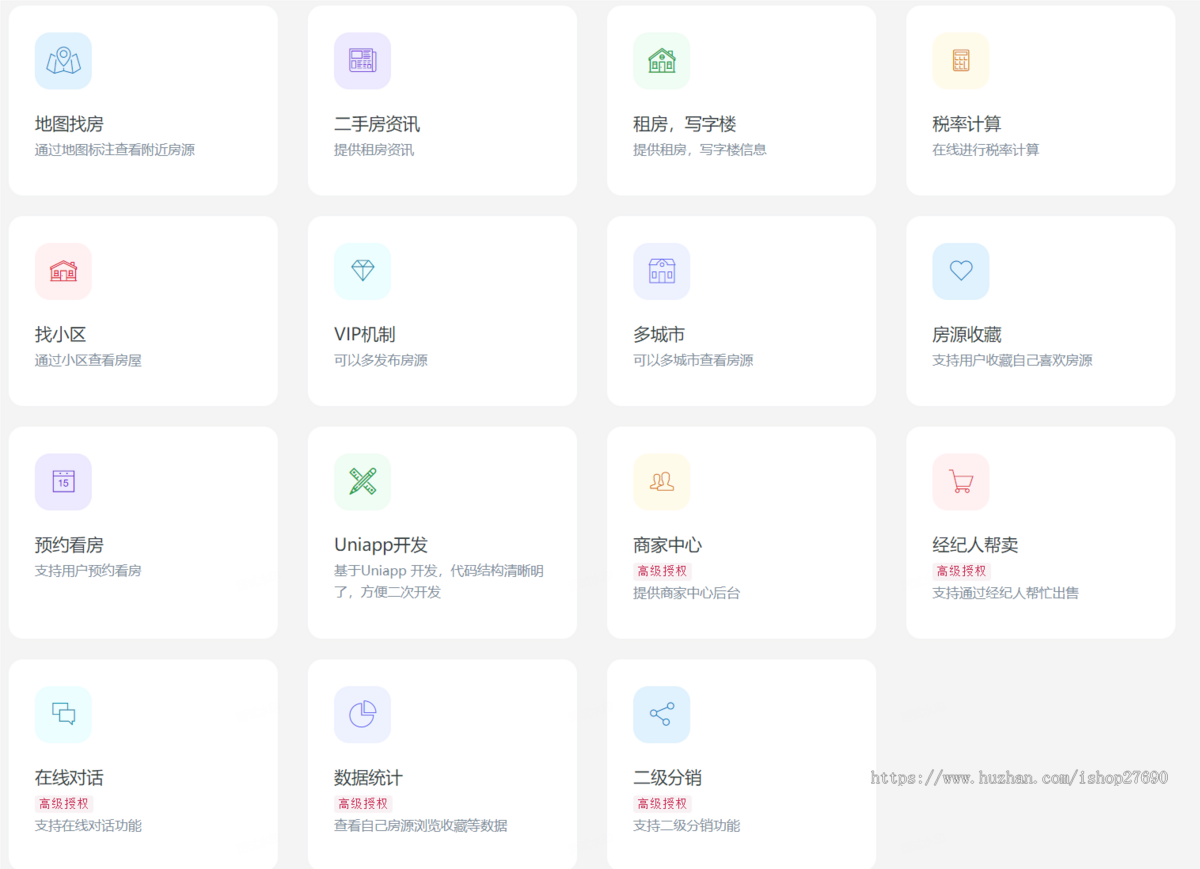1200x869 pixels.
Task: Open the 租房，写字楼 title
Action: (685, 124)
